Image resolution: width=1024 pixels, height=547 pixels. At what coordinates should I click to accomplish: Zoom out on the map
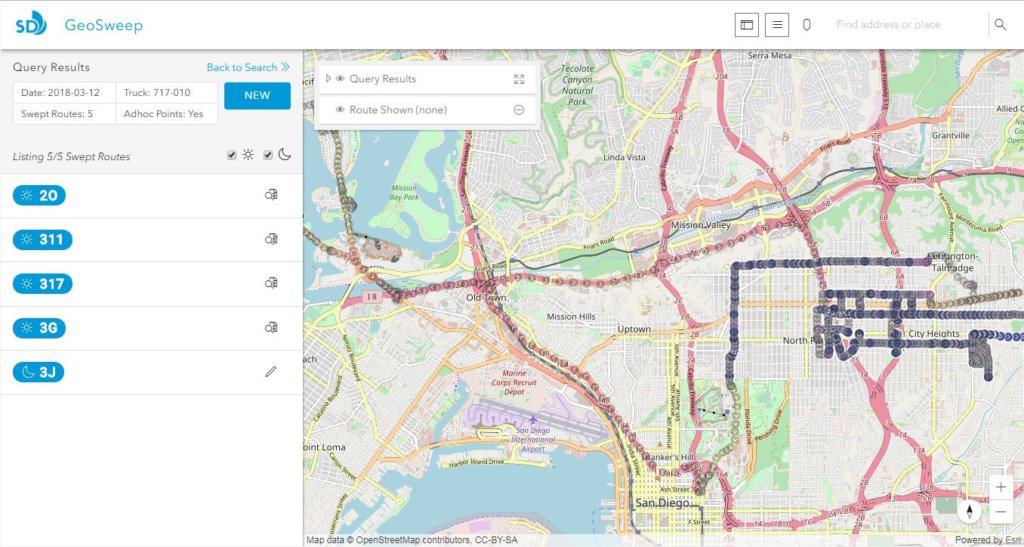pos(1001,512)
